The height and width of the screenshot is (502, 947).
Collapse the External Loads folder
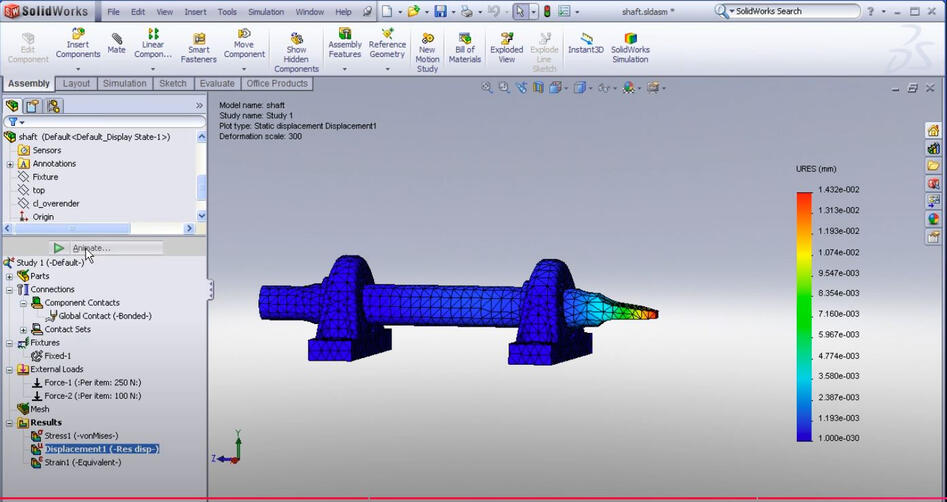tap(10, 369)
